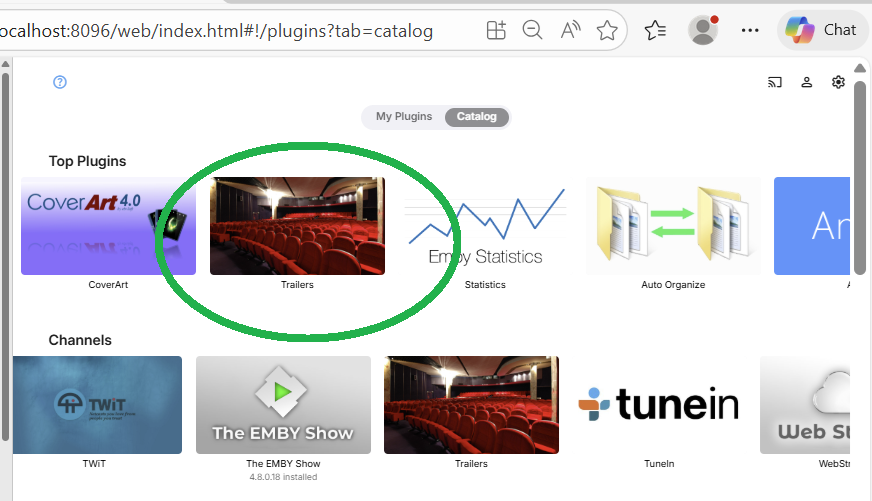
Task: Open the Trailers thumbnail under Channels
Action: coord(471,405)
